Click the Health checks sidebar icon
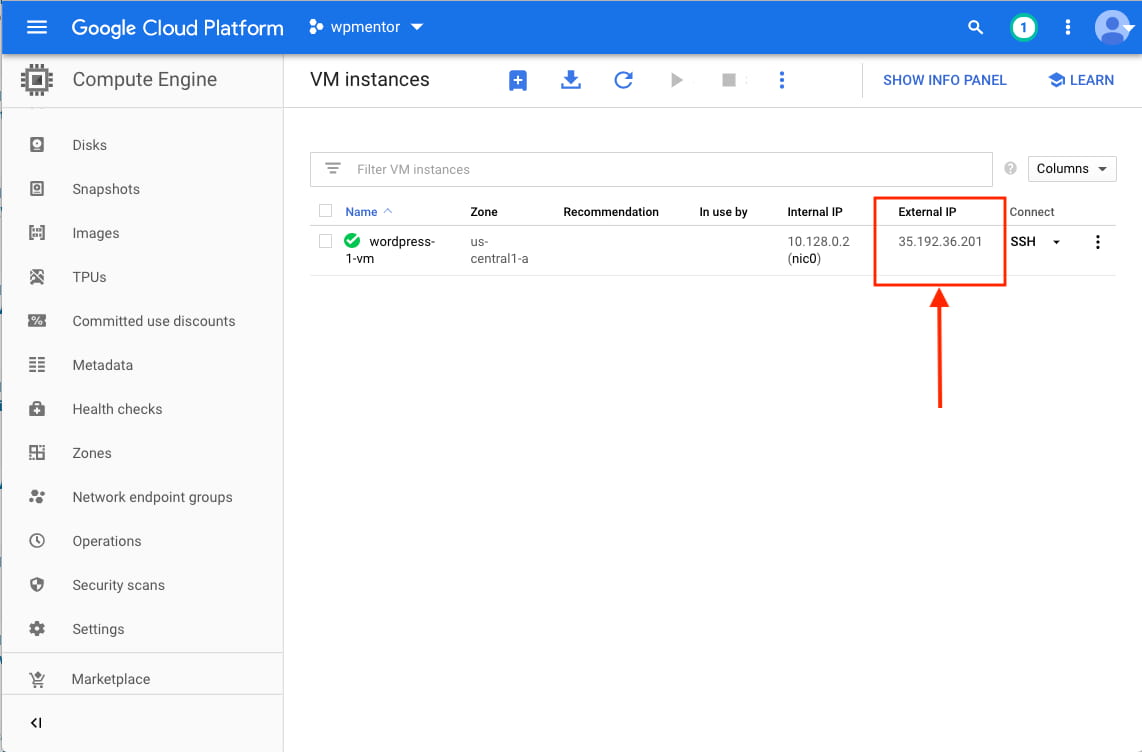The image size is (1142, 752). click(x=36, y=409)
